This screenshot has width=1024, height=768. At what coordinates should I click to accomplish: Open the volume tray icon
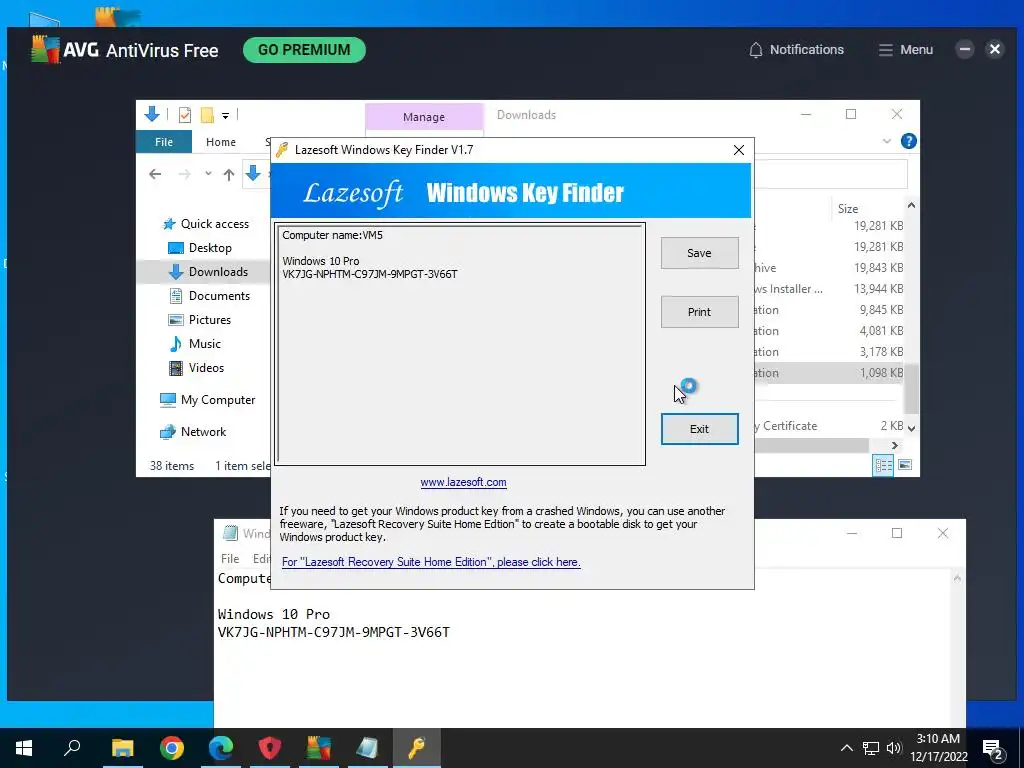[x=894, y=748]
